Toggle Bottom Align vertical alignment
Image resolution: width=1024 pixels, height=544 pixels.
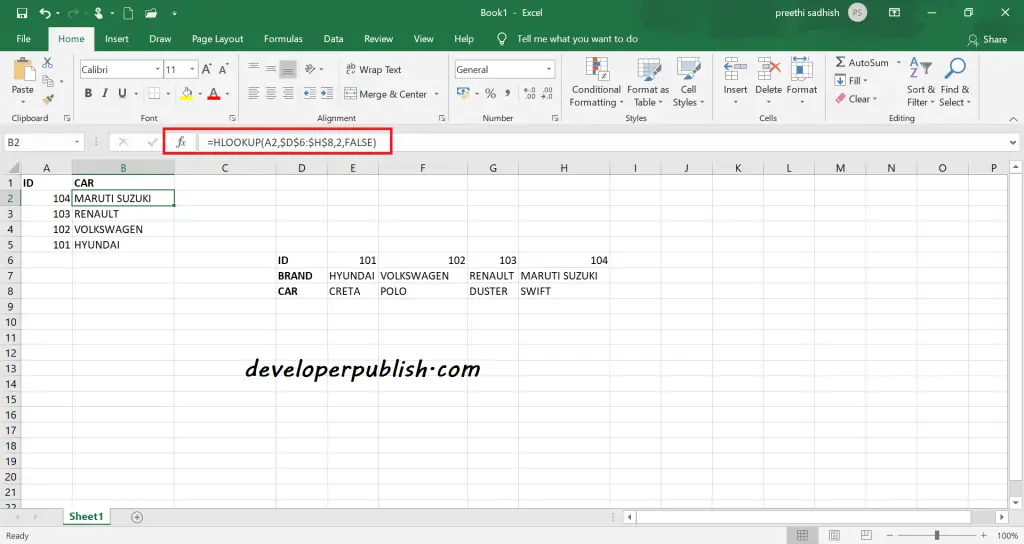point(287,69)
